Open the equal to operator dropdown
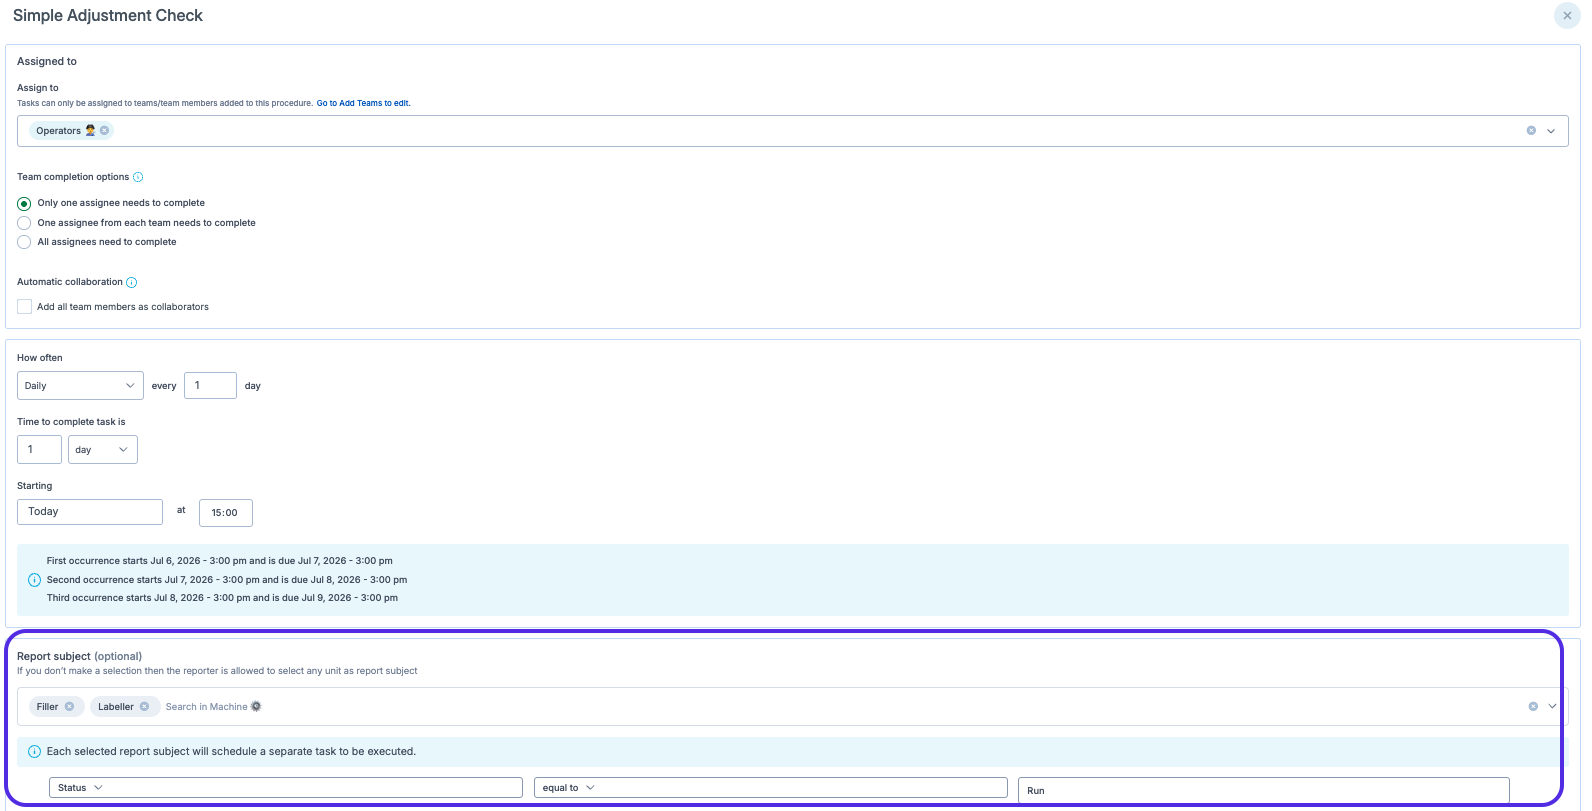 (771, 788)
